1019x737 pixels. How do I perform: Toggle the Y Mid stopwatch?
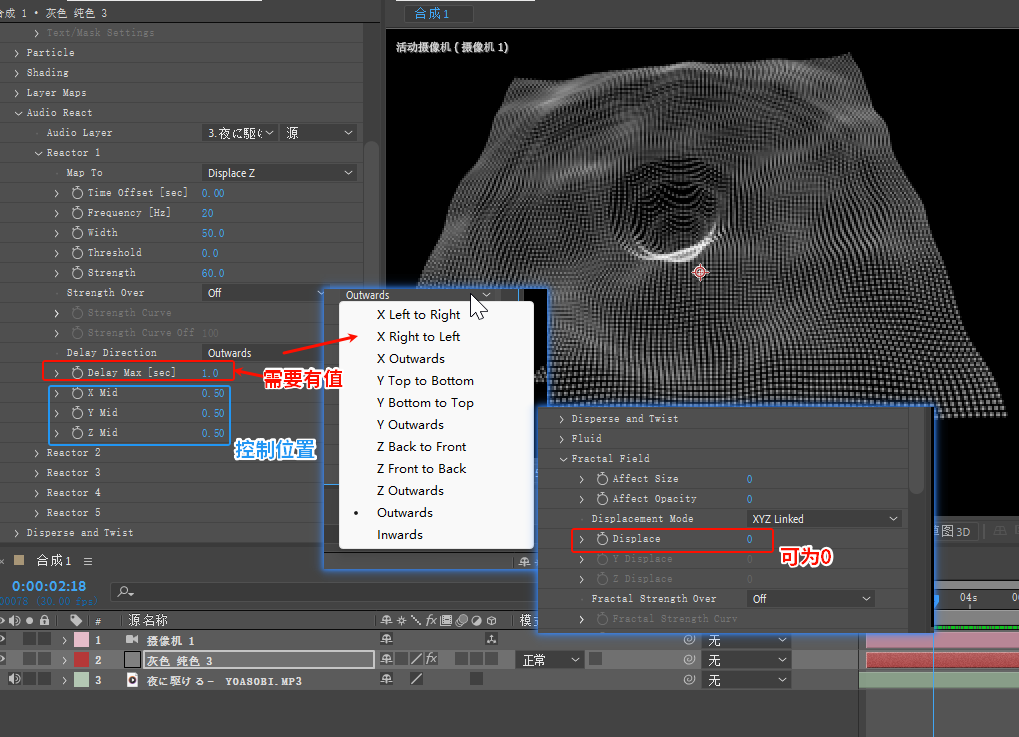pyautogui.click(x=77, y=413)
